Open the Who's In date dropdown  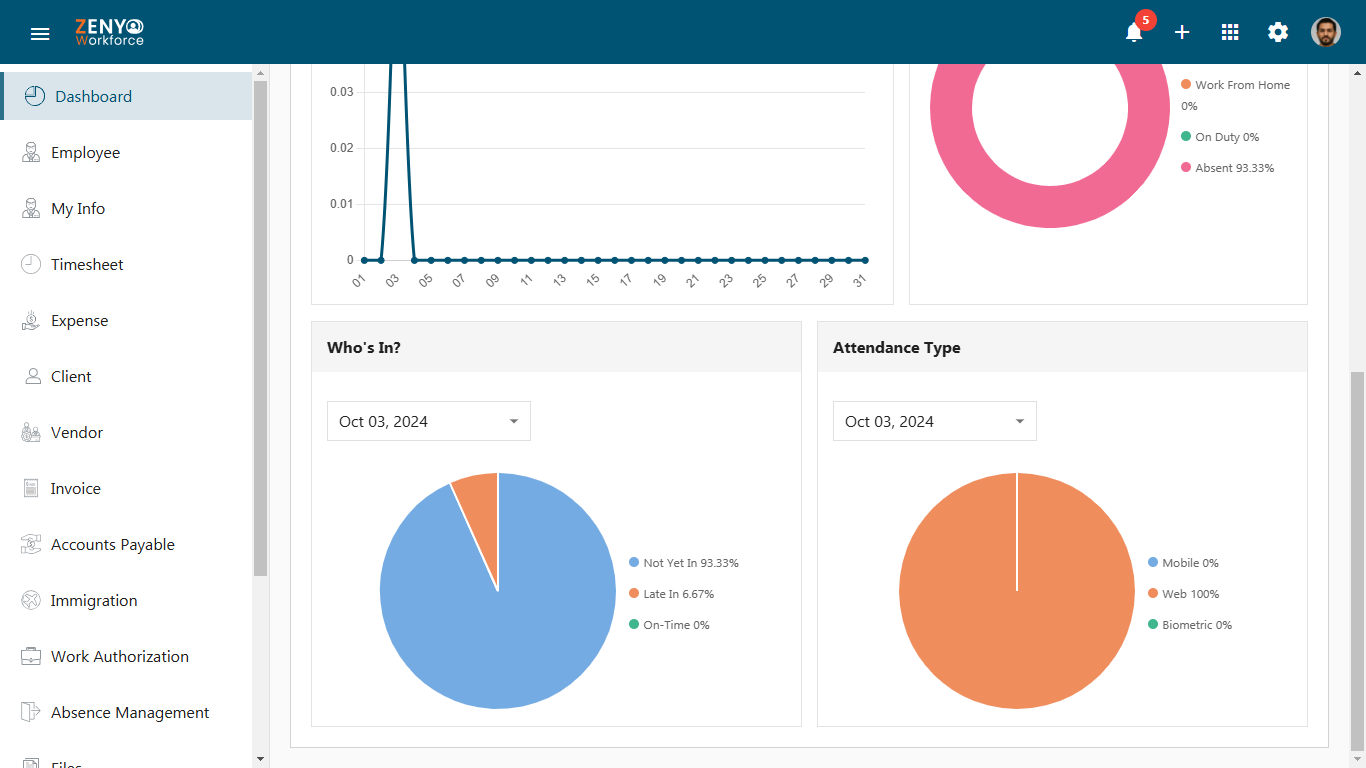tap(429, 421)
